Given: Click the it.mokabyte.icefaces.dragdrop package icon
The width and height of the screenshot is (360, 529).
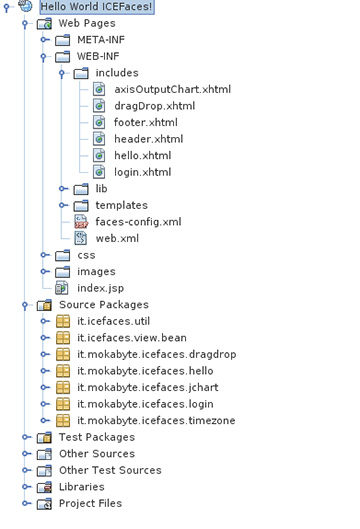Looking at the screenshot, I should point(63,355).
